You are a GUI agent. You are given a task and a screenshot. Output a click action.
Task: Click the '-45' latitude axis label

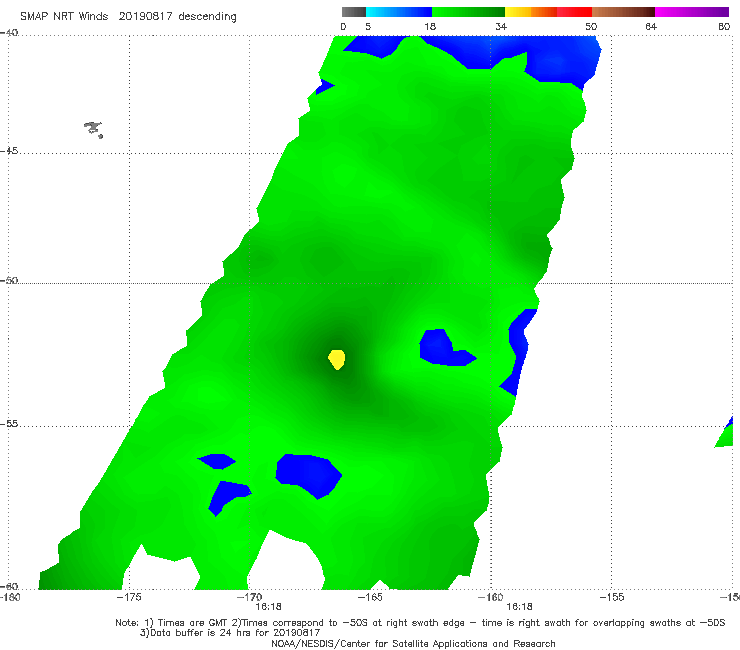click(x=9, y=151)
